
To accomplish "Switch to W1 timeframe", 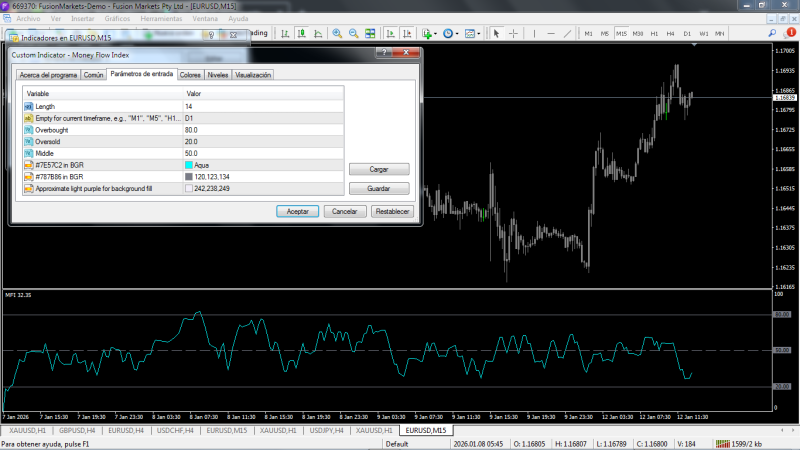I will 704,34.
